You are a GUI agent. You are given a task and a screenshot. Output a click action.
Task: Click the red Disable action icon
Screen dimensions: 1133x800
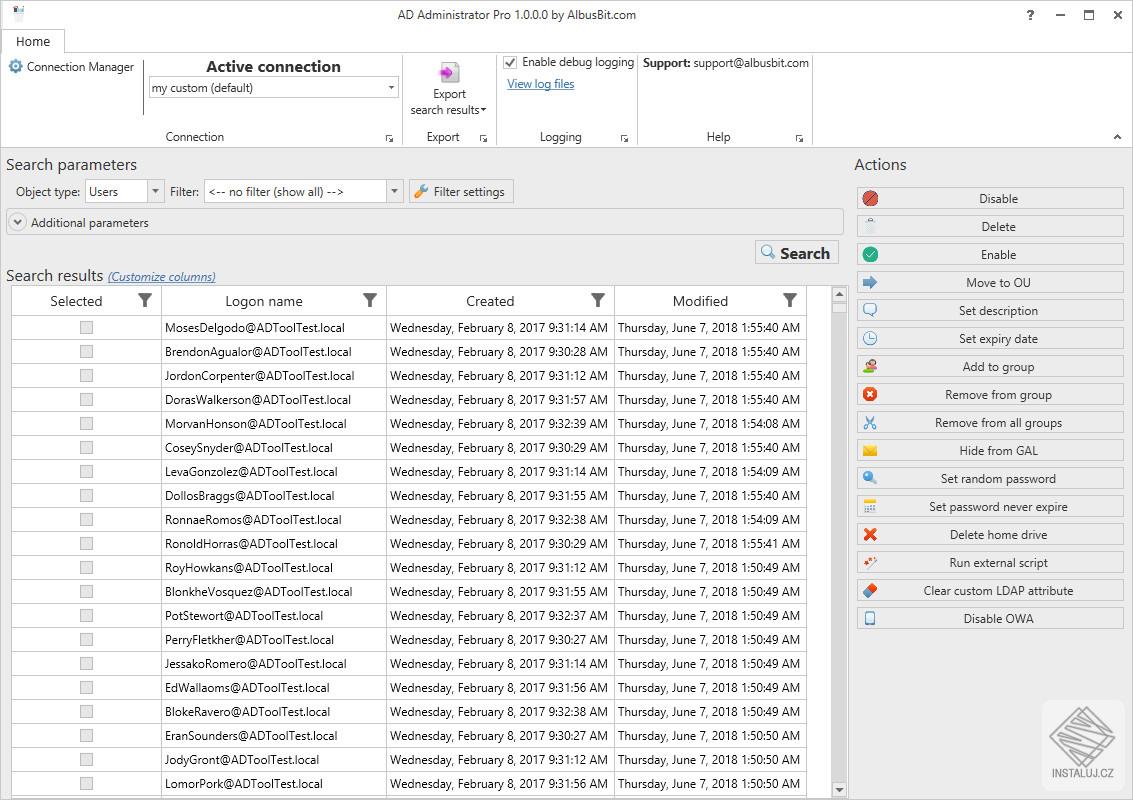click(x=870, y=199)
